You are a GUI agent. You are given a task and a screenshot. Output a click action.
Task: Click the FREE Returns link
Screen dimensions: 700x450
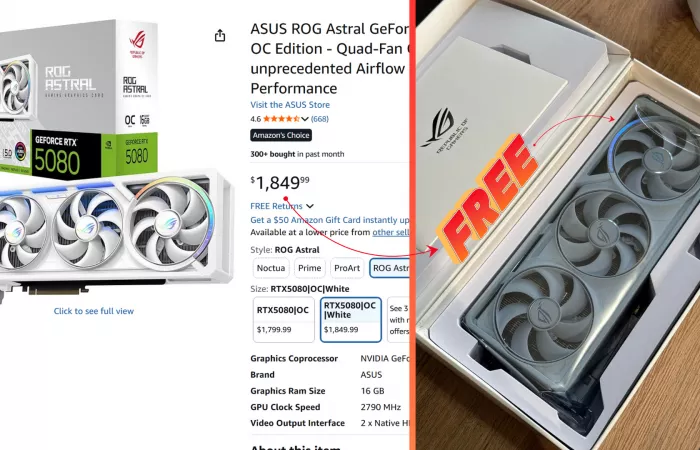click(x=276, y=206)
